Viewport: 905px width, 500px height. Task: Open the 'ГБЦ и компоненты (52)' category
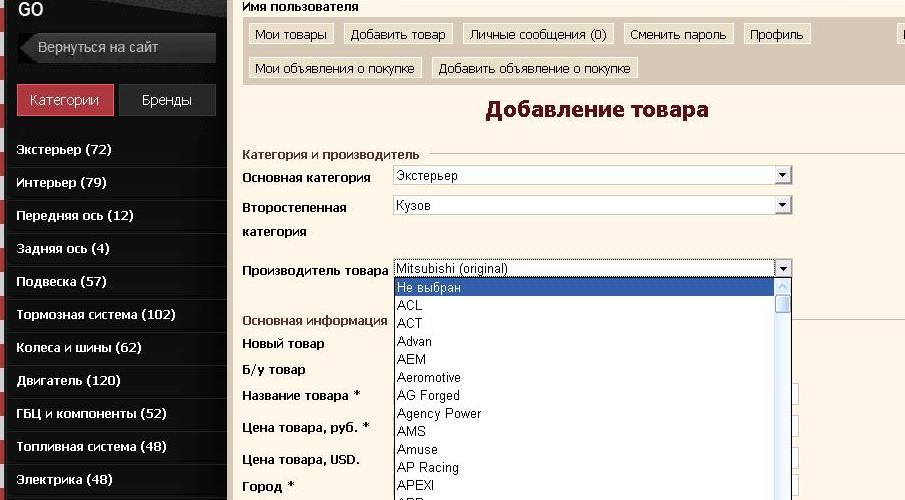[91, 413]
